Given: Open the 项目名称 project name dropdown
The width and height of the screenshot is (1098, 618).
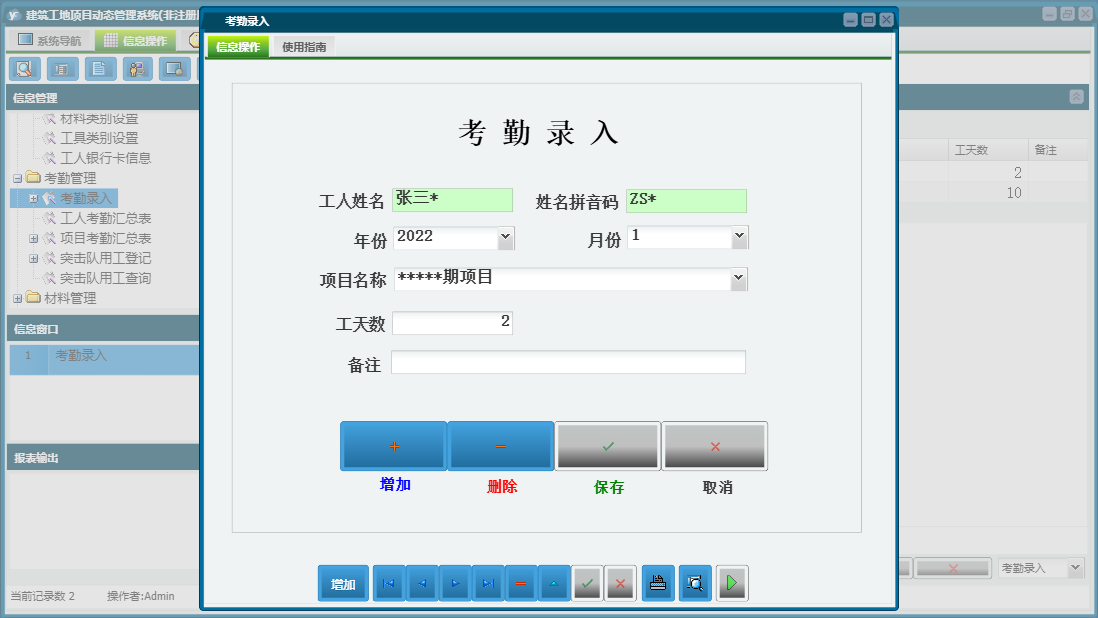Looking at the screenshot, I should pos(738,279).
